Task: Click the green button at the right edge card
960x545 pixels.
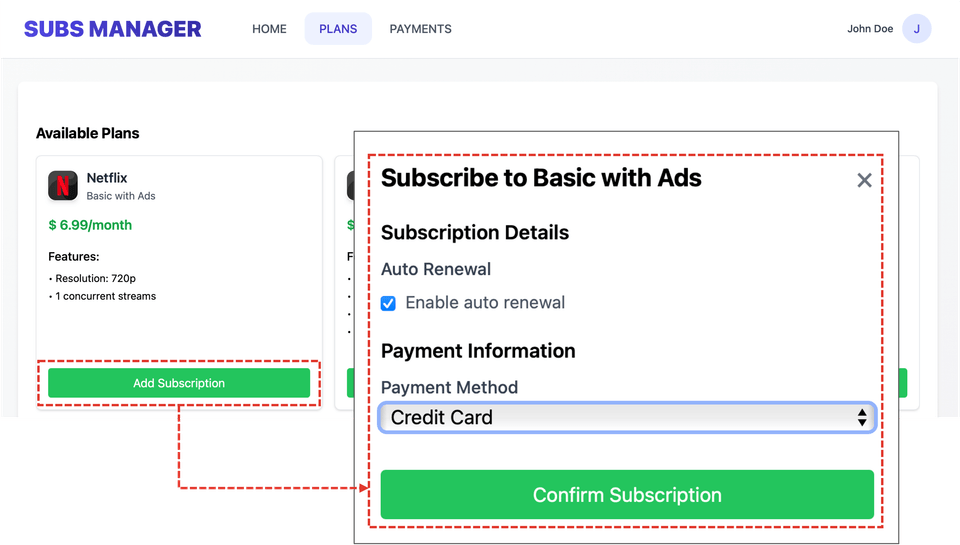Action: click(903, 383)
